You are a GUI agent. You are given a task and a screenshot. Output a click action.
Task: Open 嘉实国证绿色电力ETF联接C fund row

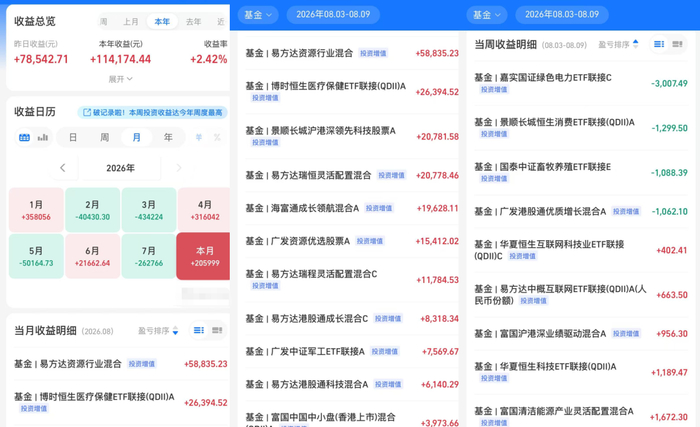tap(581, 83)
